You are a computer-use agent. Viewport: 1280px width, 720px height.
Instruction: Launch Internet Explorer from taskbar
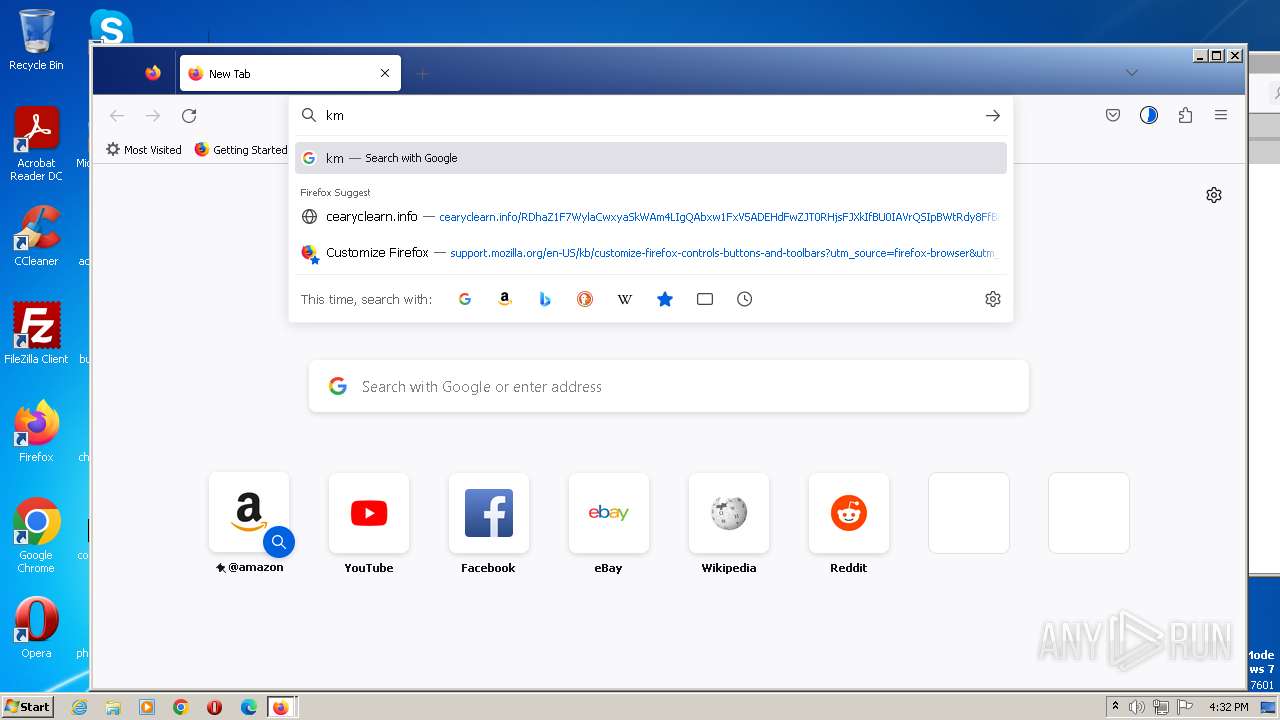(x=79, y=707)
